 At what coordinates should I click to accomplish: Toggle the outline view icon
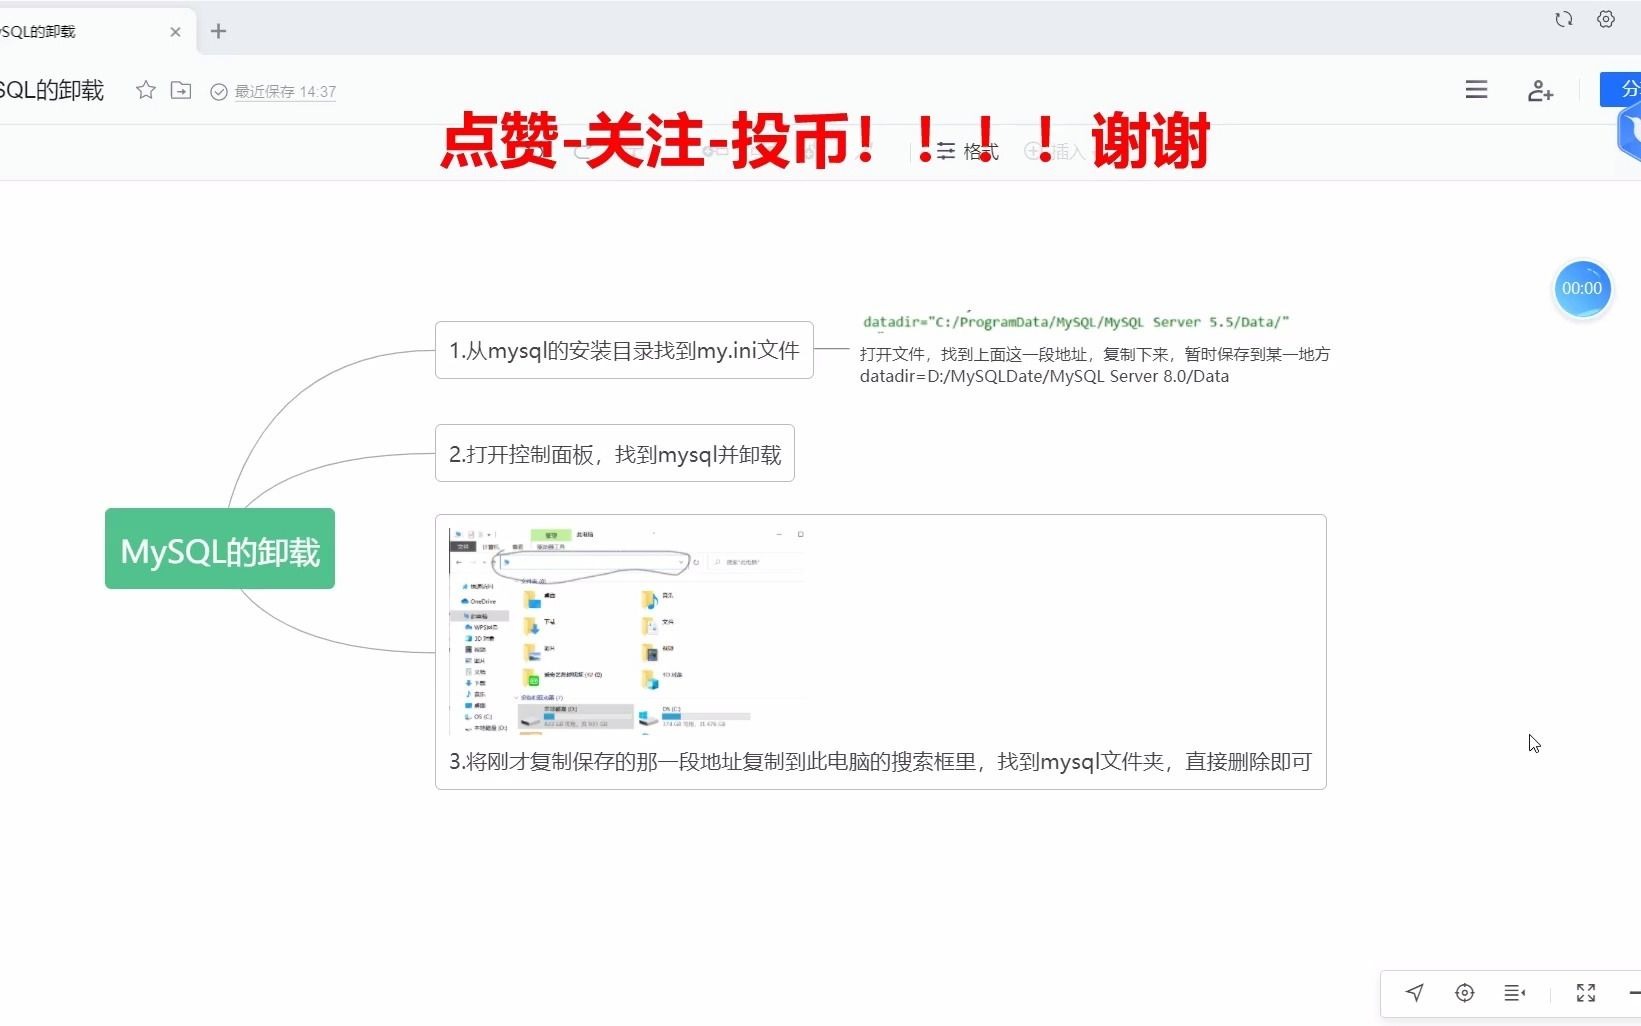click(1515, 992)
